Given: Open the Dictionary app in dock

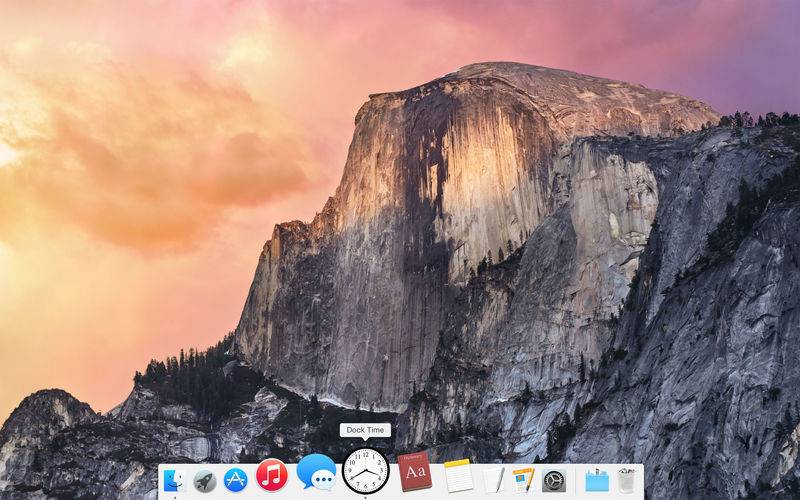Looking at the screenshot, I should 415,471.
